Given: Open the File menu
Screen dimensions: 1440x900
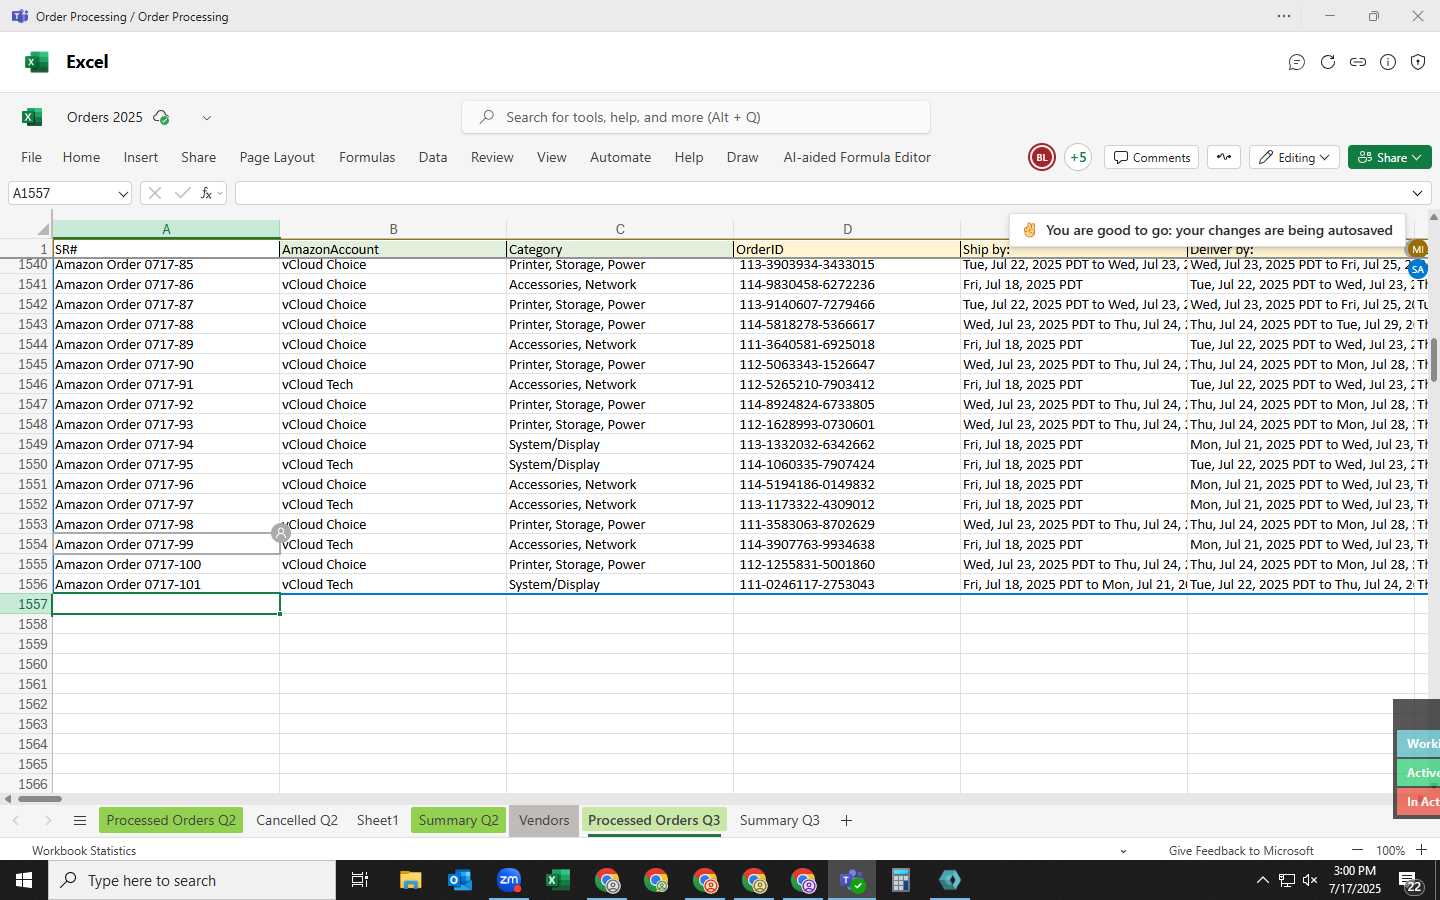Looking at the screenshot, I should click(32, 157).
